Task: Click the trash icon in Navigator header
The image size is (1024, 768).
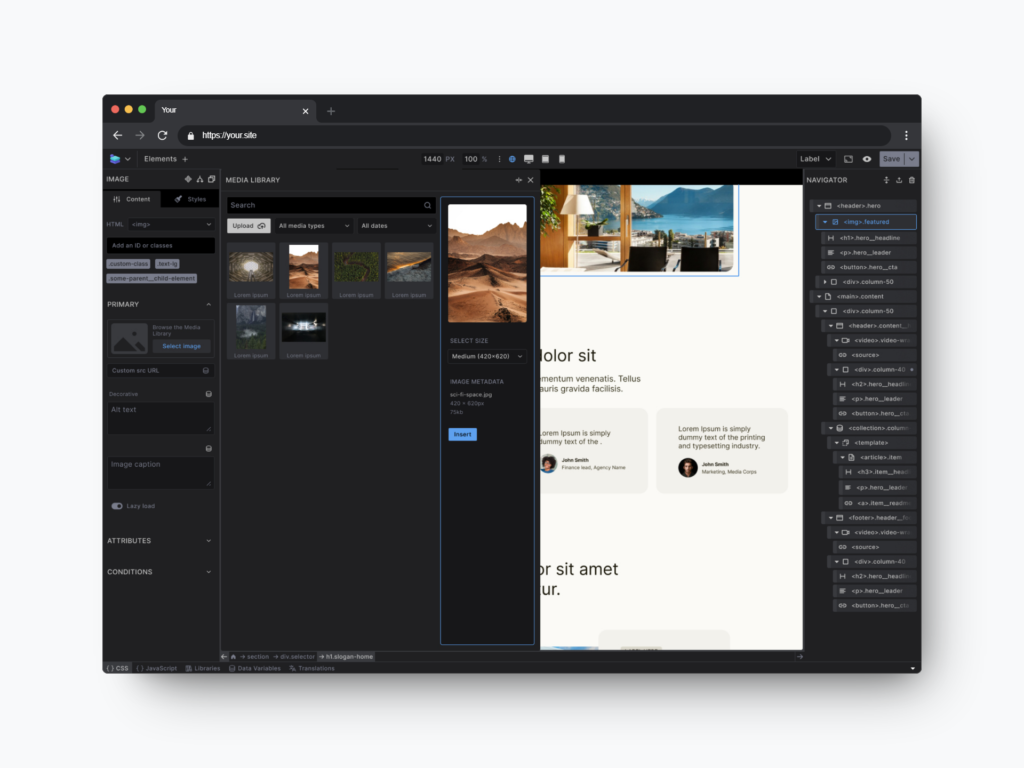Action: pos(911,180)
